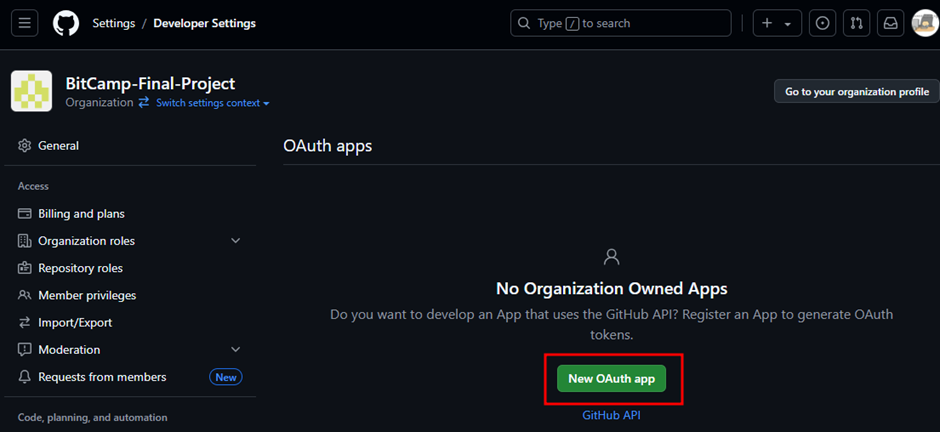
Task: Click the New OAuth app button
Action: 611,379
